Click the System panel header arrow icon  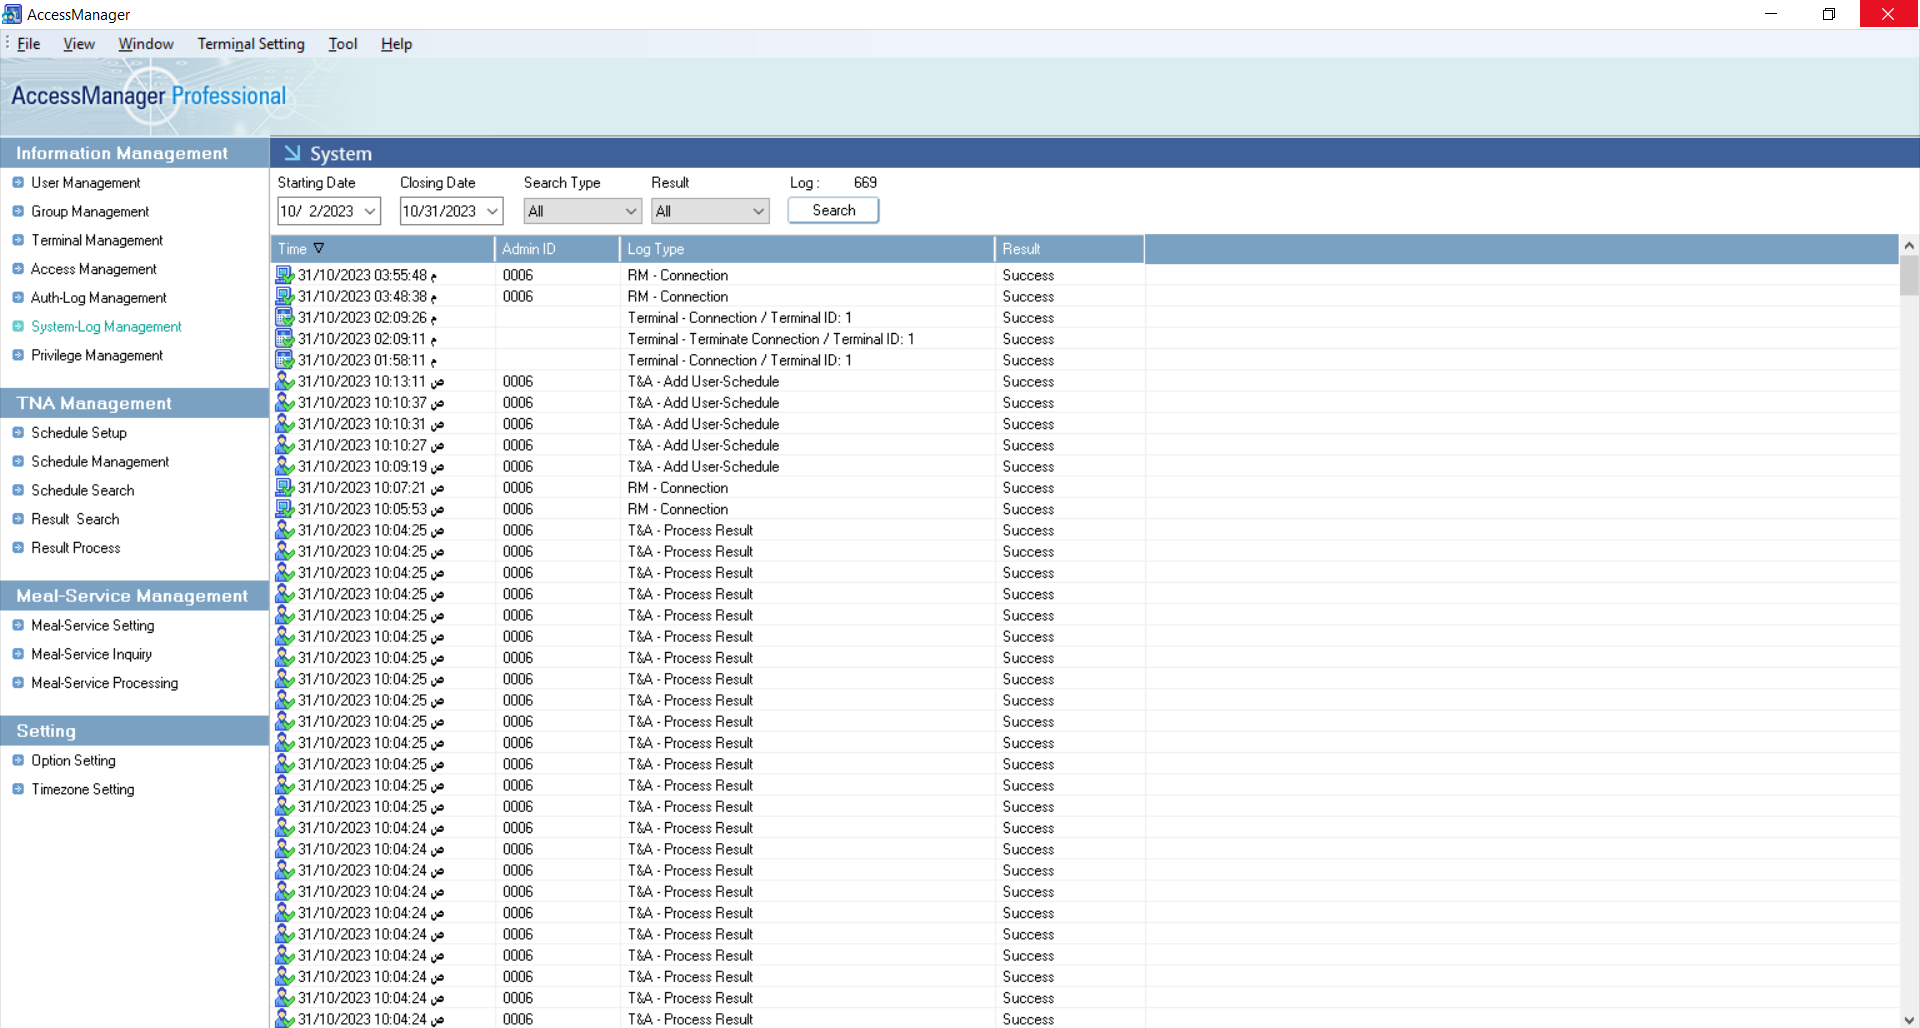click(293, 153)
